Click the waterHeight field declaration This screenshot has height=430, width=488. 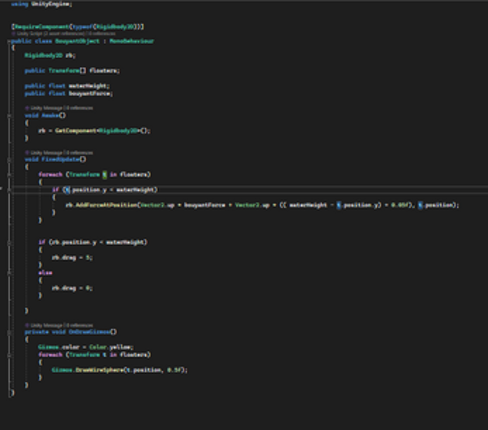click(x=89, y=86)
